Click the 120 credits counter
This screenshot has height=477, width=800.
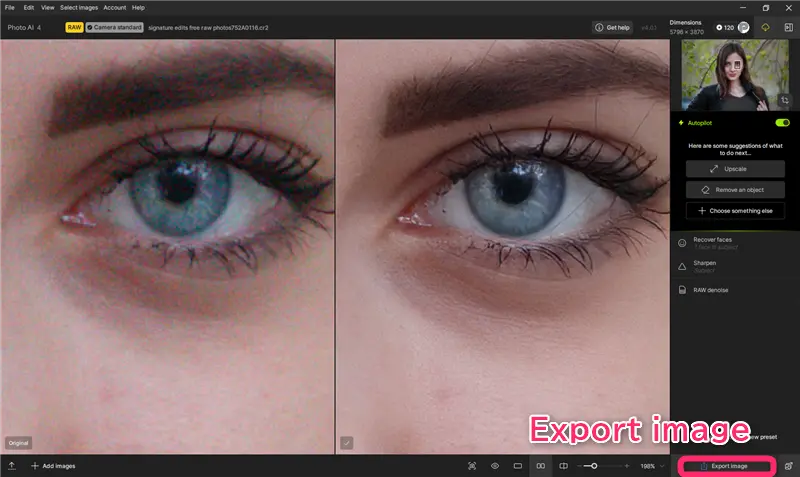coord(724,28)
